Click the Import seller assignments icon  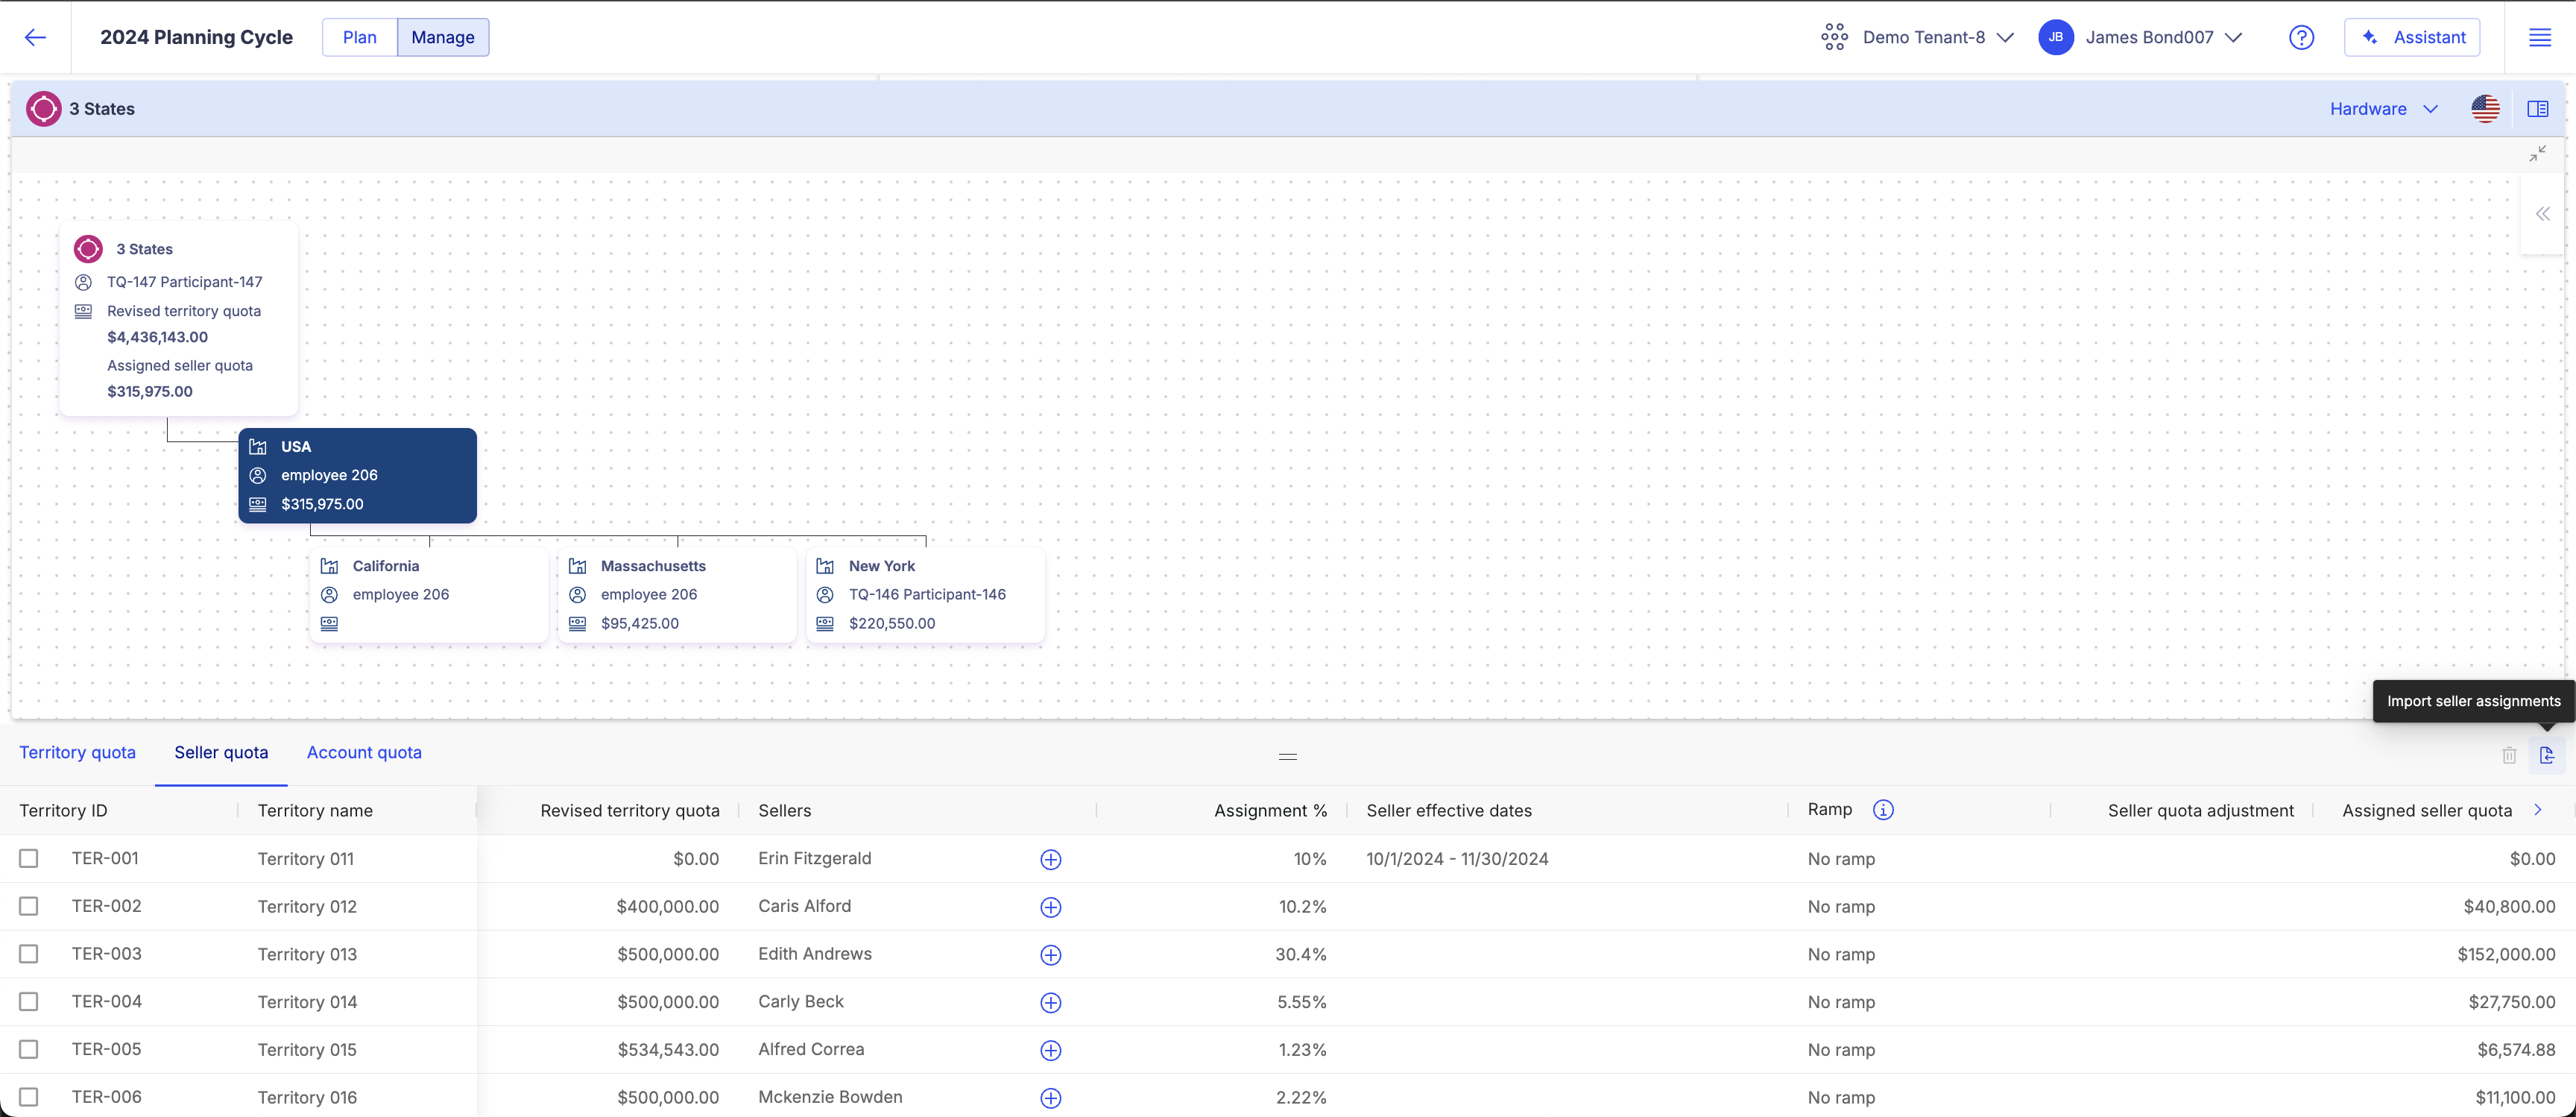click(x=2547, y=755)
